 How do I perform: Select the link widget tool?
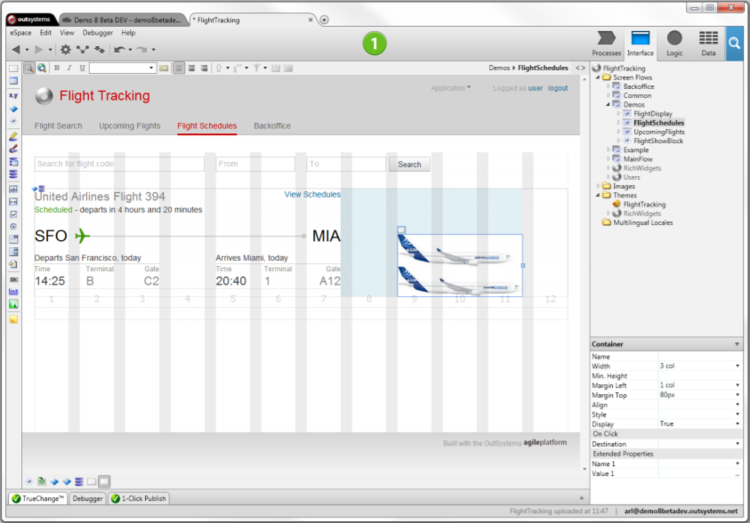click(13, 291)
